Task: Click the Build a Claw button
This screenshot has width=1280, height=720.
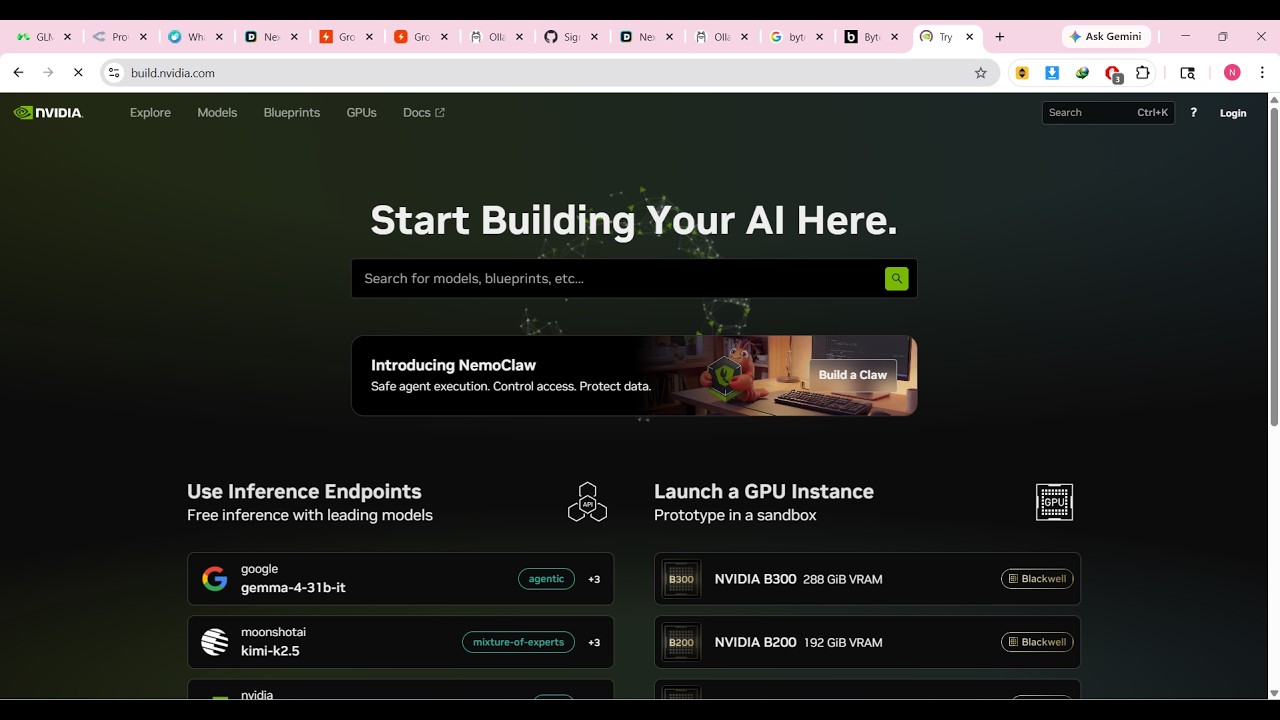Action: (x=853, y=375)
